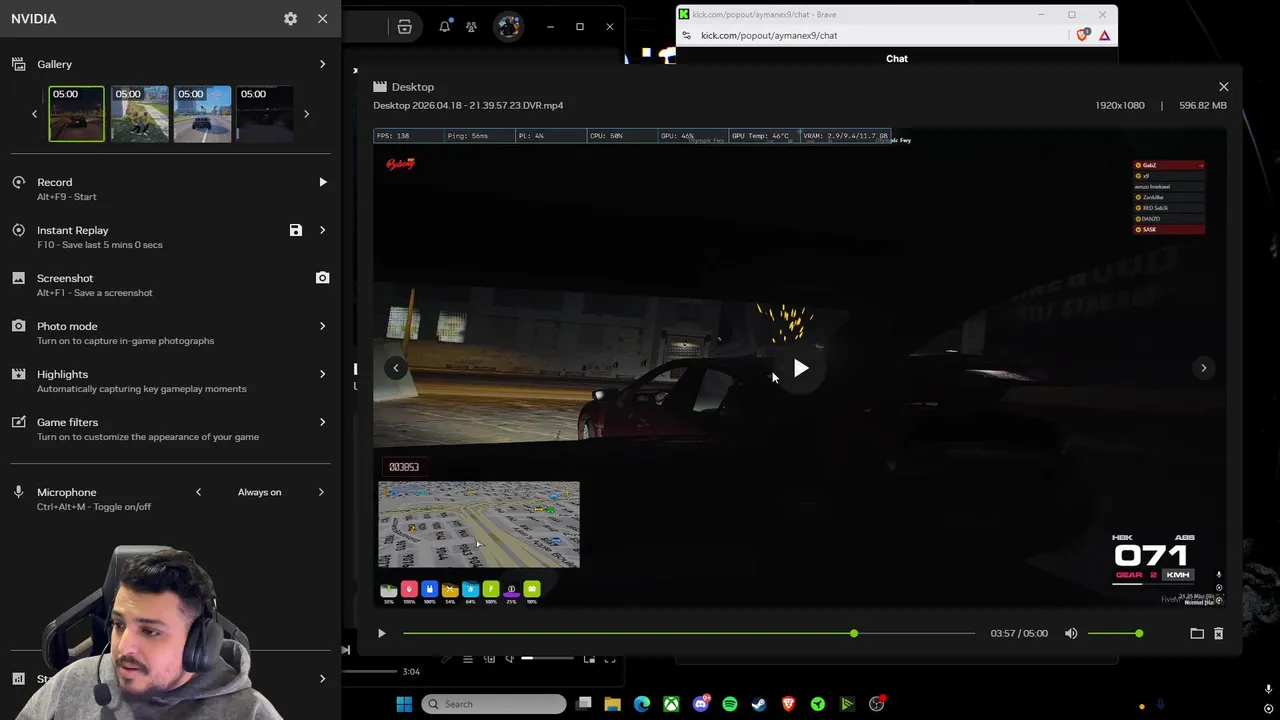This screenshot has width=1280, height=720.
Task: Click the Record circle icon
Action: click(18, 182)
